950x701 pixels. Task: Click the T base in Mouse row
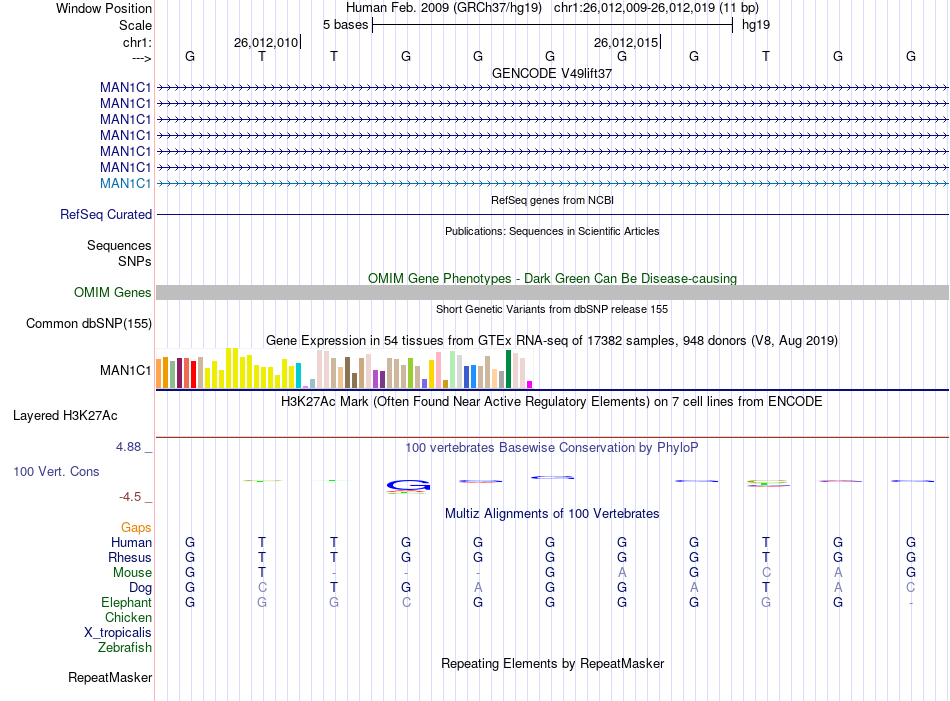coord(262,573)
